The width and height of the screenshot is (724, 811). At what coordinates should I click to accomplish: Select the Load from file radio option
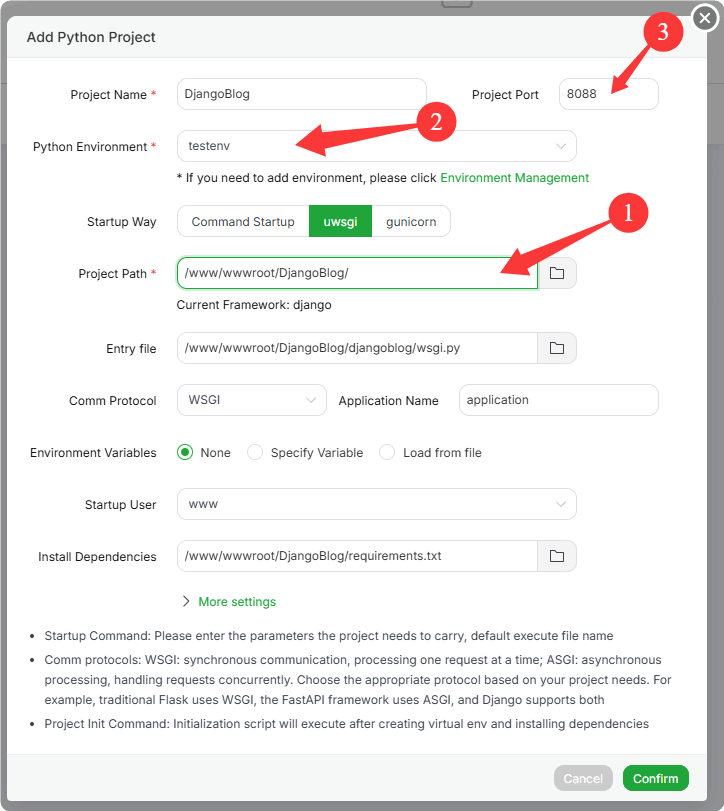[387, 453]
